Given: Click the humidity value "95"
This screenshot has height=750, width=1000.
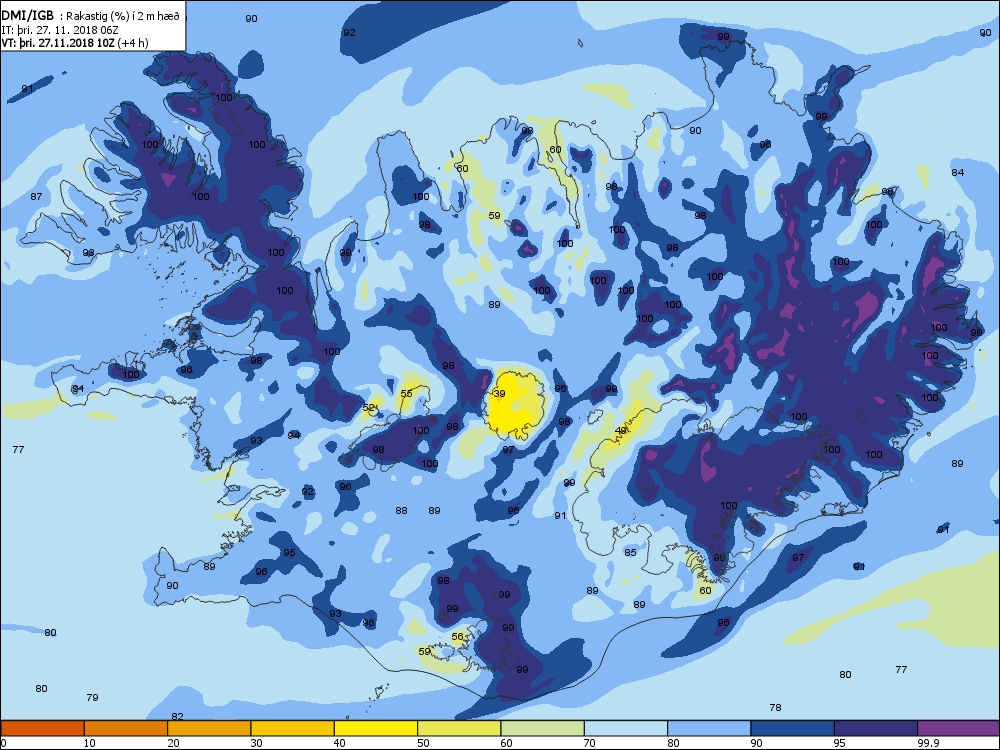Looking at the screenshot, I should pyautogui.click(x=289, y=552).
